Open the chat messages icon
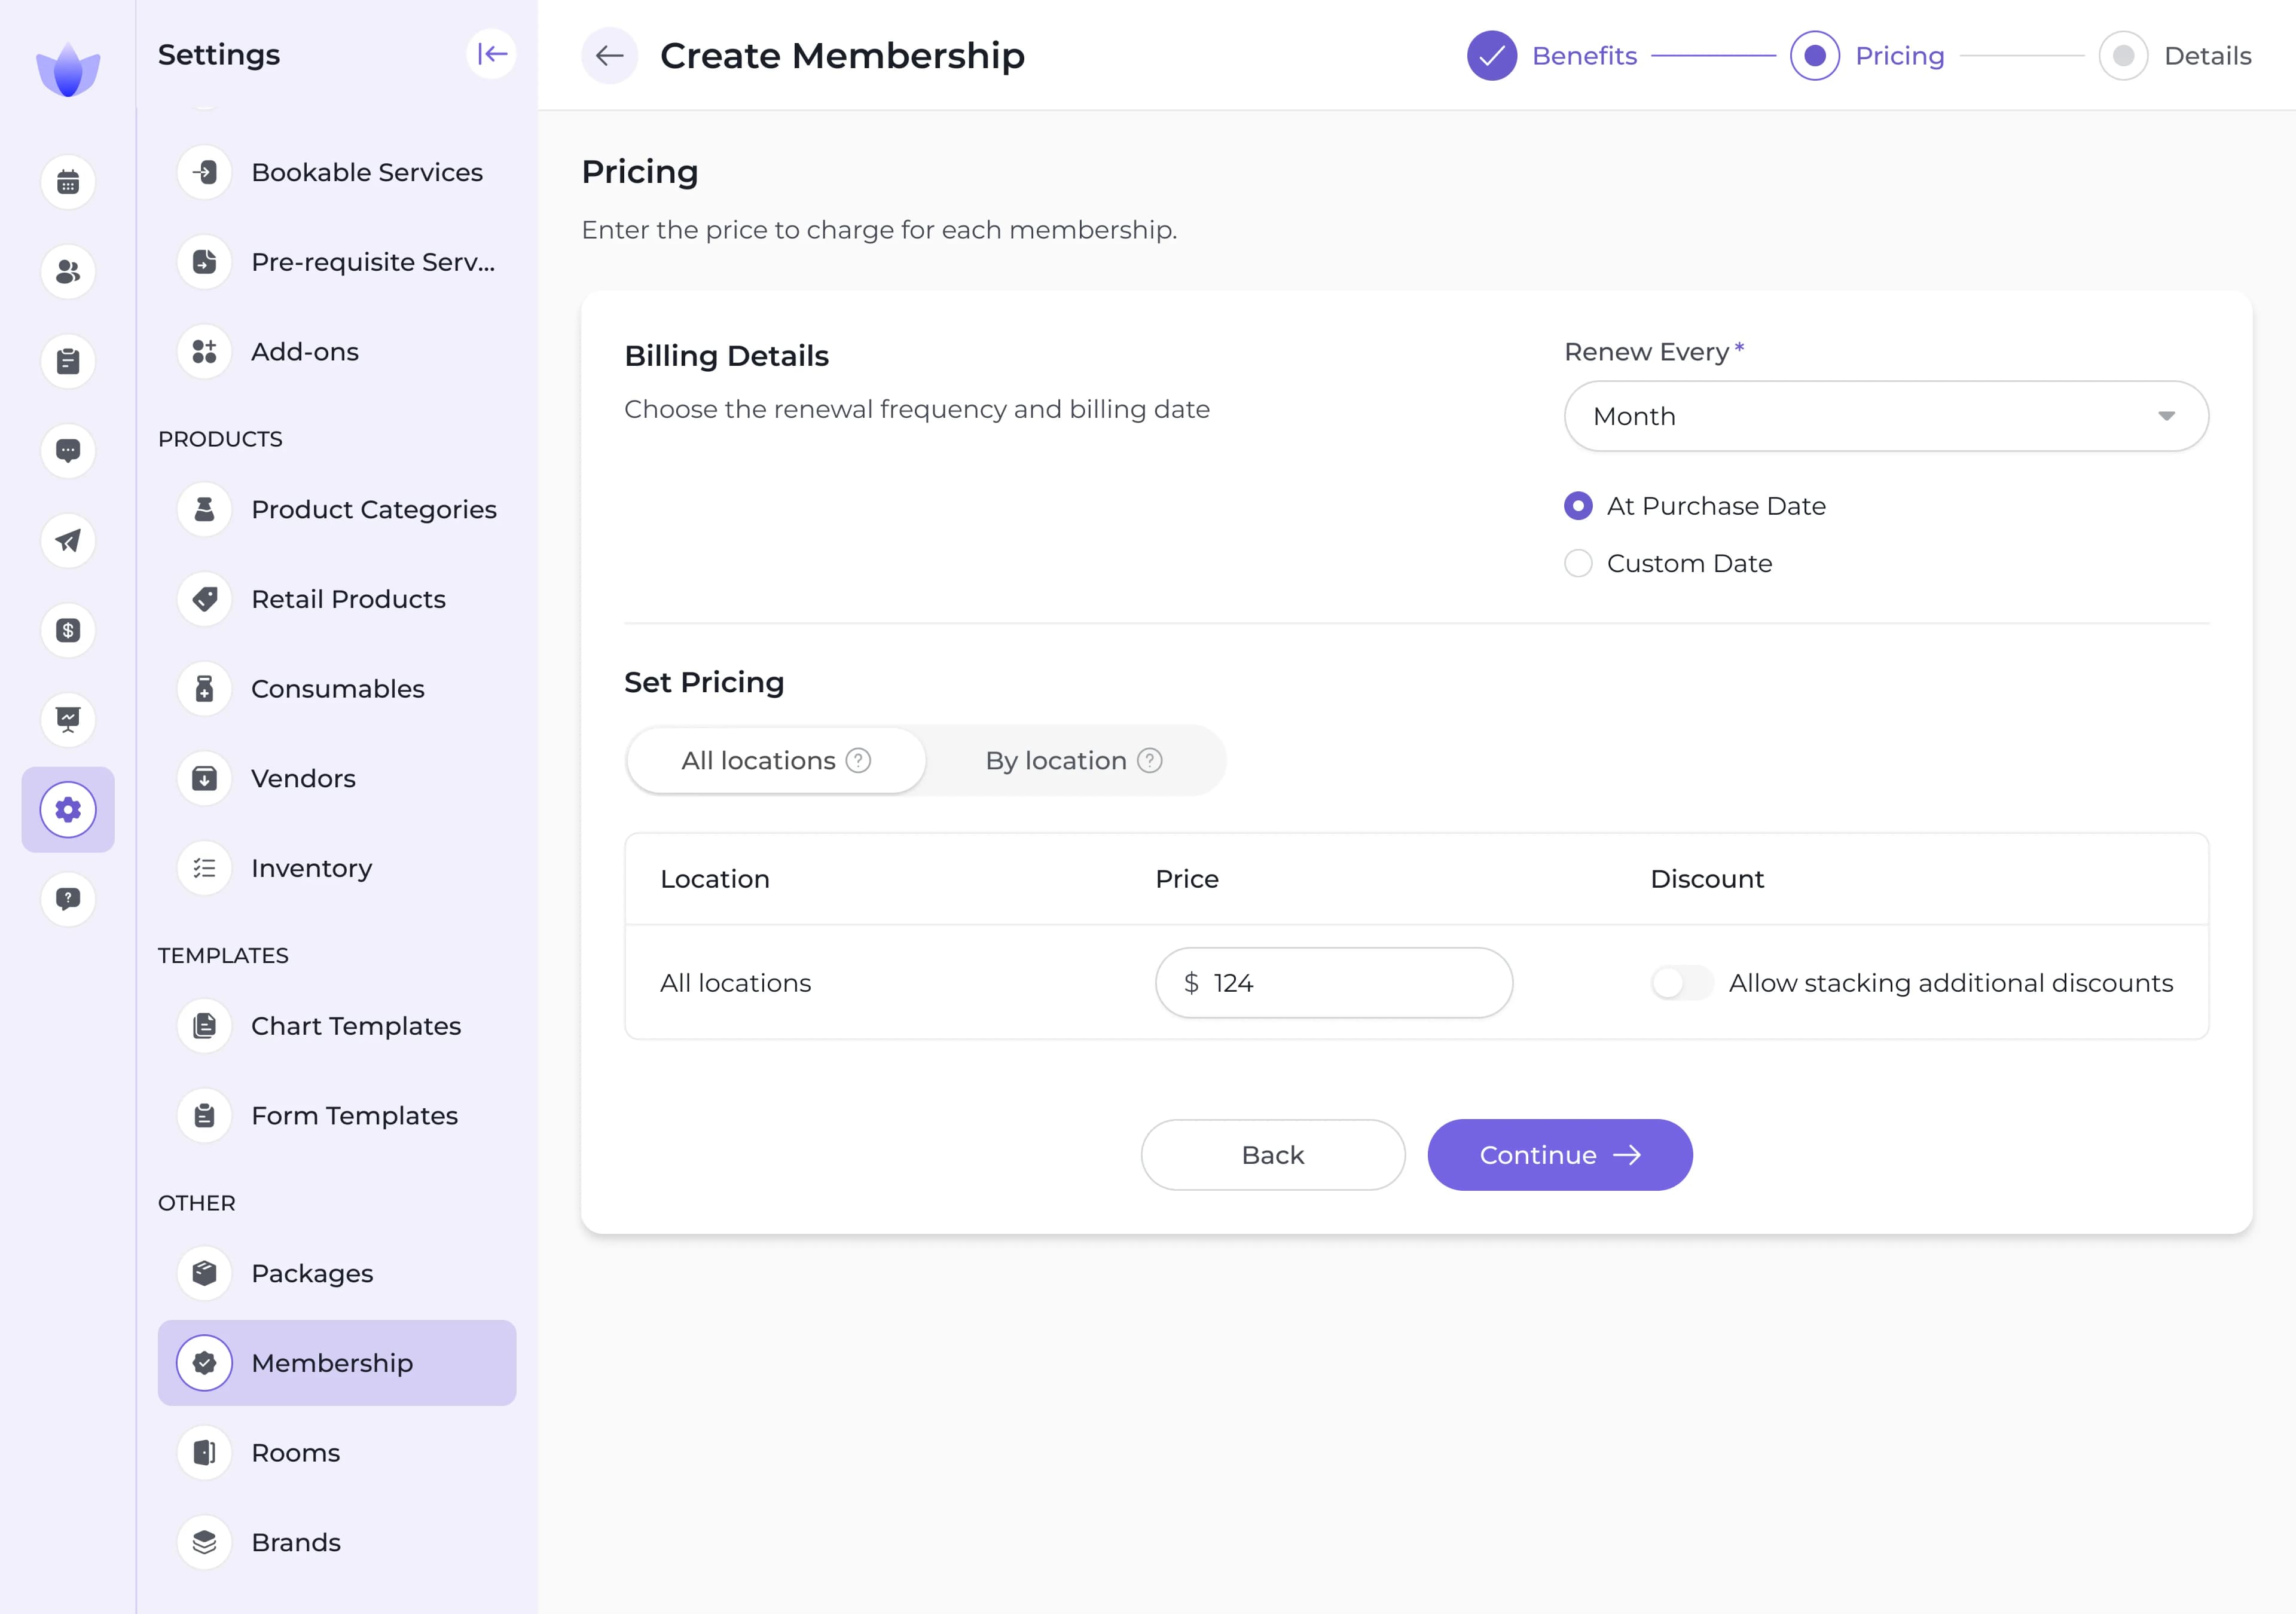This screenshot has width=2296, height=1614. 67,451
